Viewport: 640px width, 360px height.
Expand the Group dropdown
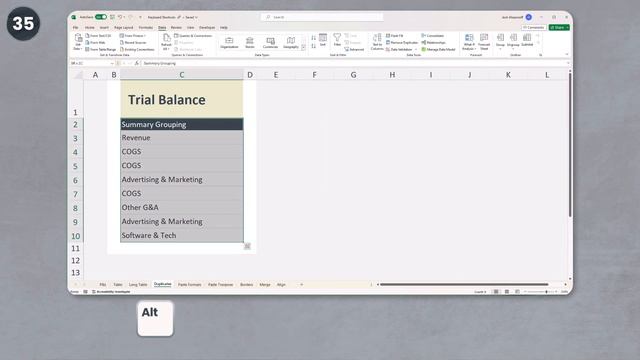pyautogui.click(x=500, y=49)
